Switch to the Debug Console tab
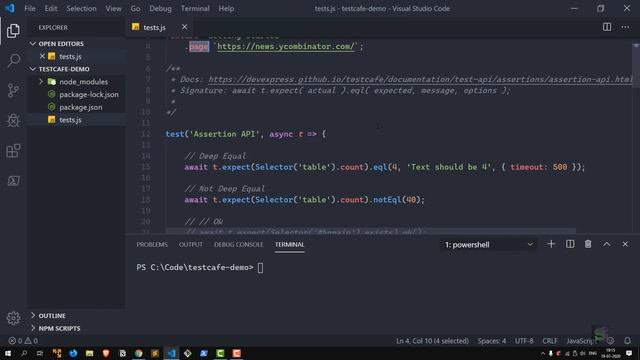This screenshot has width=640, height=360. (x=239, y=244)
